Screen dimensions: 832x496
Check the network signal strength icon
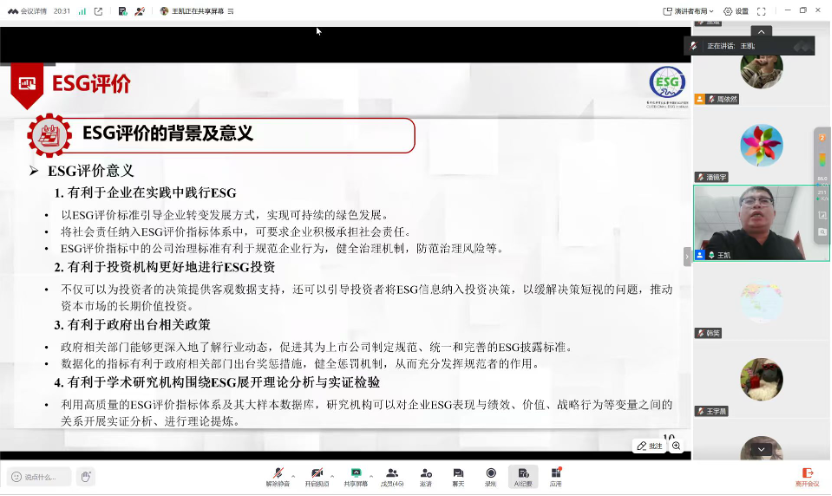click(82, 11)
